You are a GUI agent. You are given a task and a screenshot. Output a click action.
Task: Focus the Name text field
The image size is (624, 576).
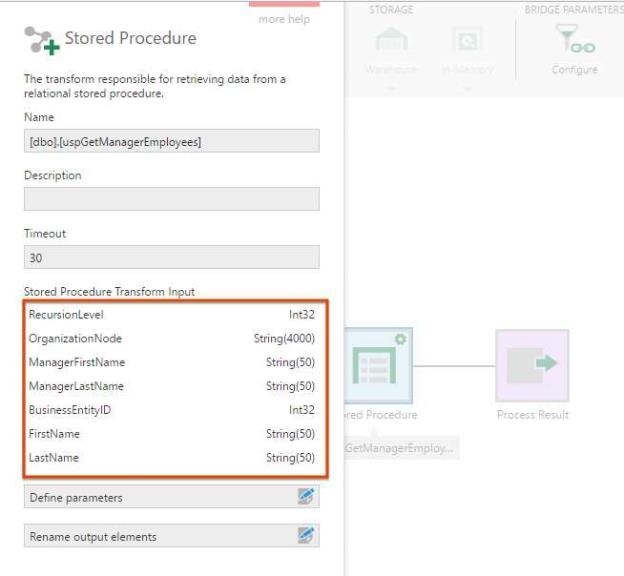point(171,142)
